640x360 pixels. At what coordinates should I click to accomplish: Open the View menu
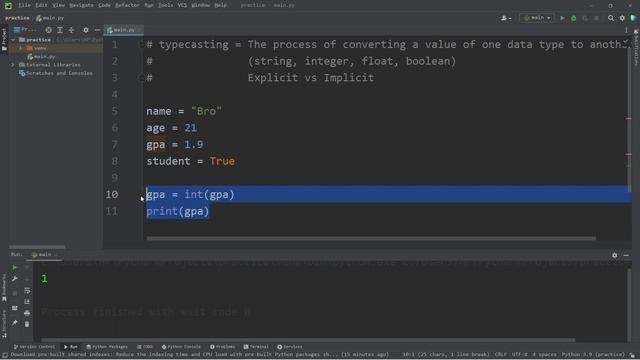click(x=59, y=5)
